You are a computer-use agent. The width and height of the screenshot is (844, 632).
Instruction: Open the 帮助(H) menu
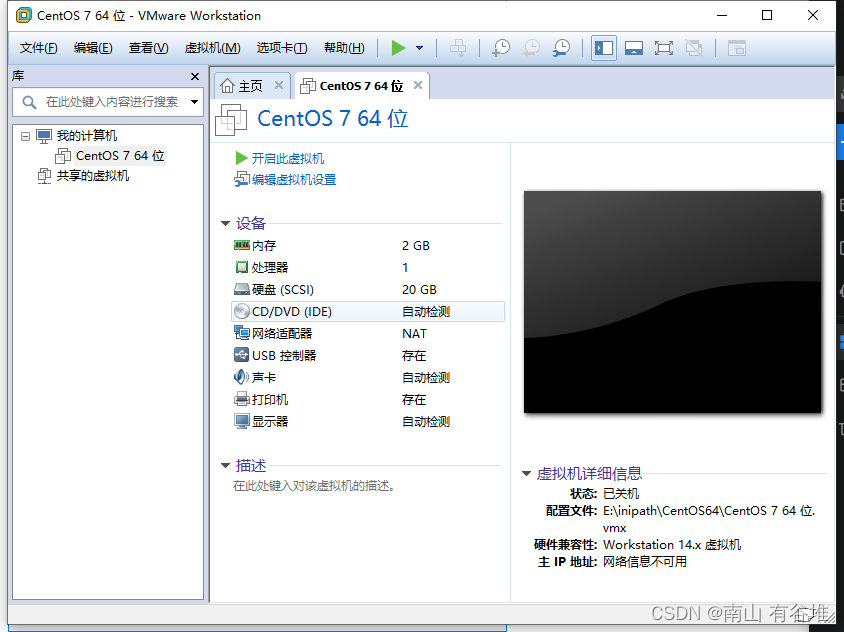point(344,48)
